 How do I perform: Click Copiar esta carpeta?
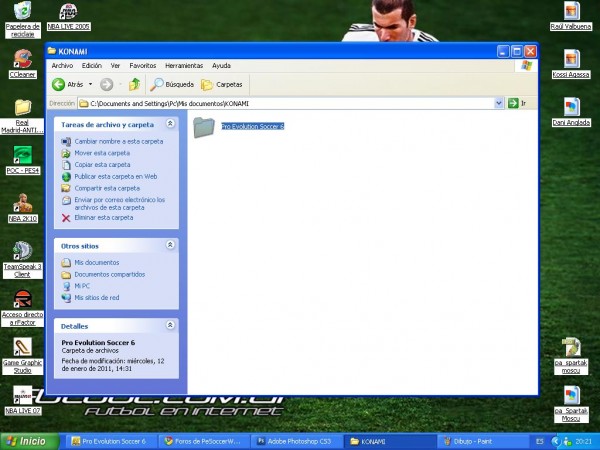tap(102, 165)
